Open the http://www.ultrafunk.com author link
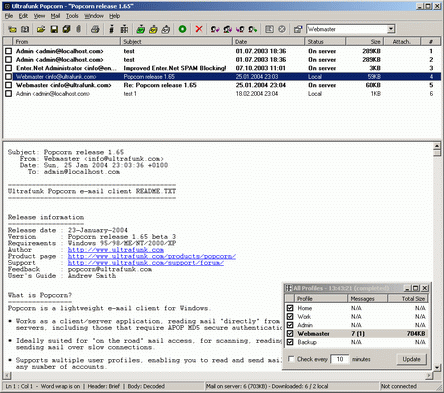 click(116, 250)
